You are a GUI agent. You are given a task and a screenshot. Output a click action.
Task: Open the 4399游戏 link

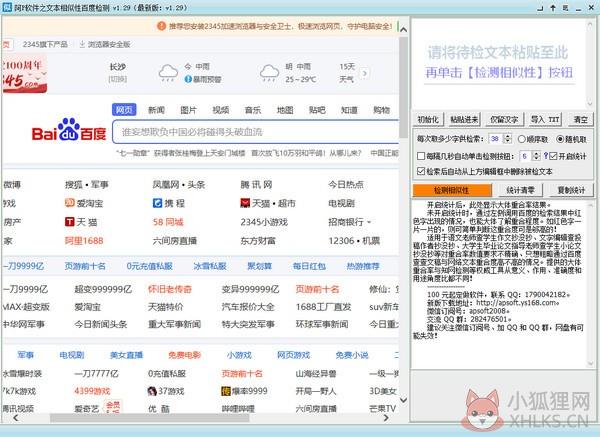92,391
